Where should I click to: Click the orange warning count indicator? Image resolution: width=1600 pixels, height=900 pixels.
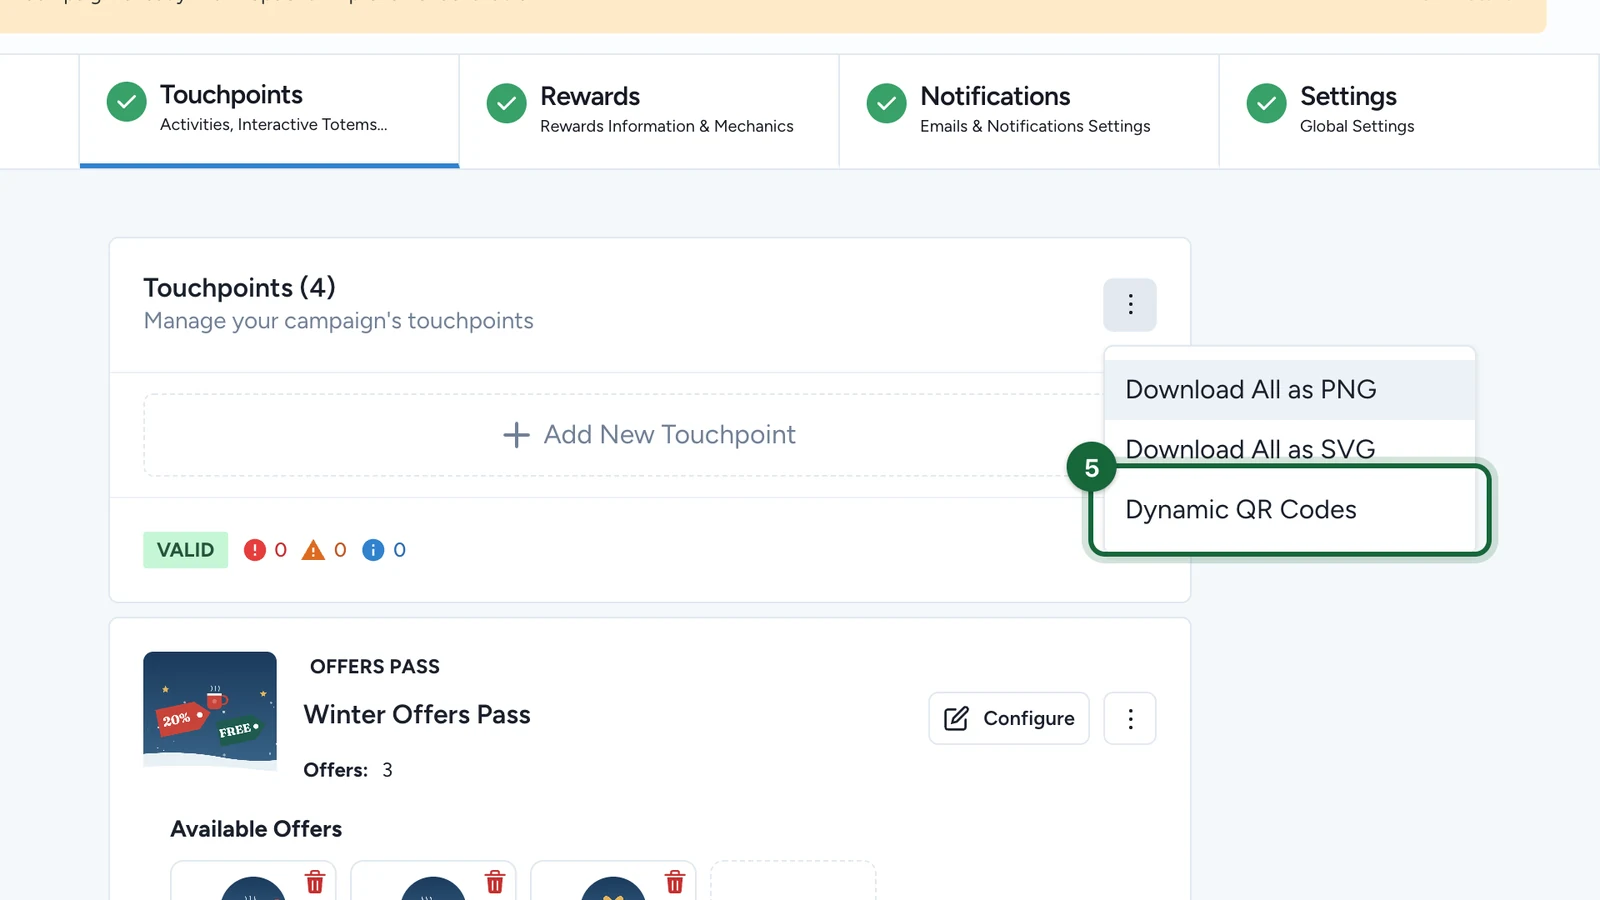[325, 550]
